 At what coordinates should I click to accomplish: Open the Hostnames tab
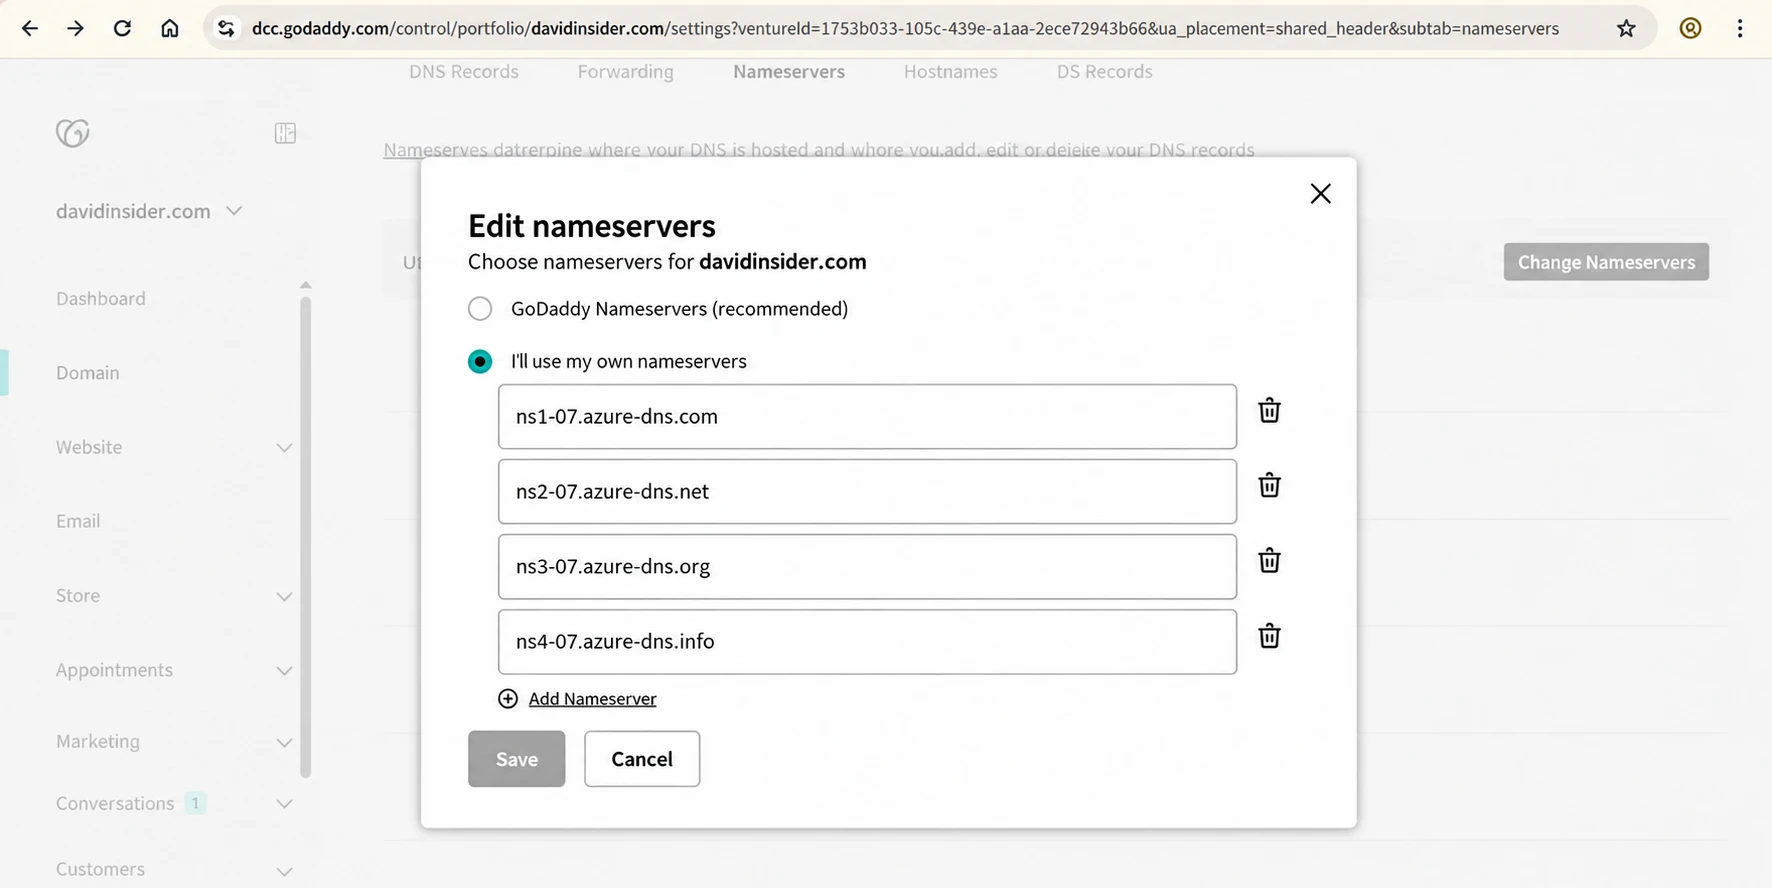951,72
